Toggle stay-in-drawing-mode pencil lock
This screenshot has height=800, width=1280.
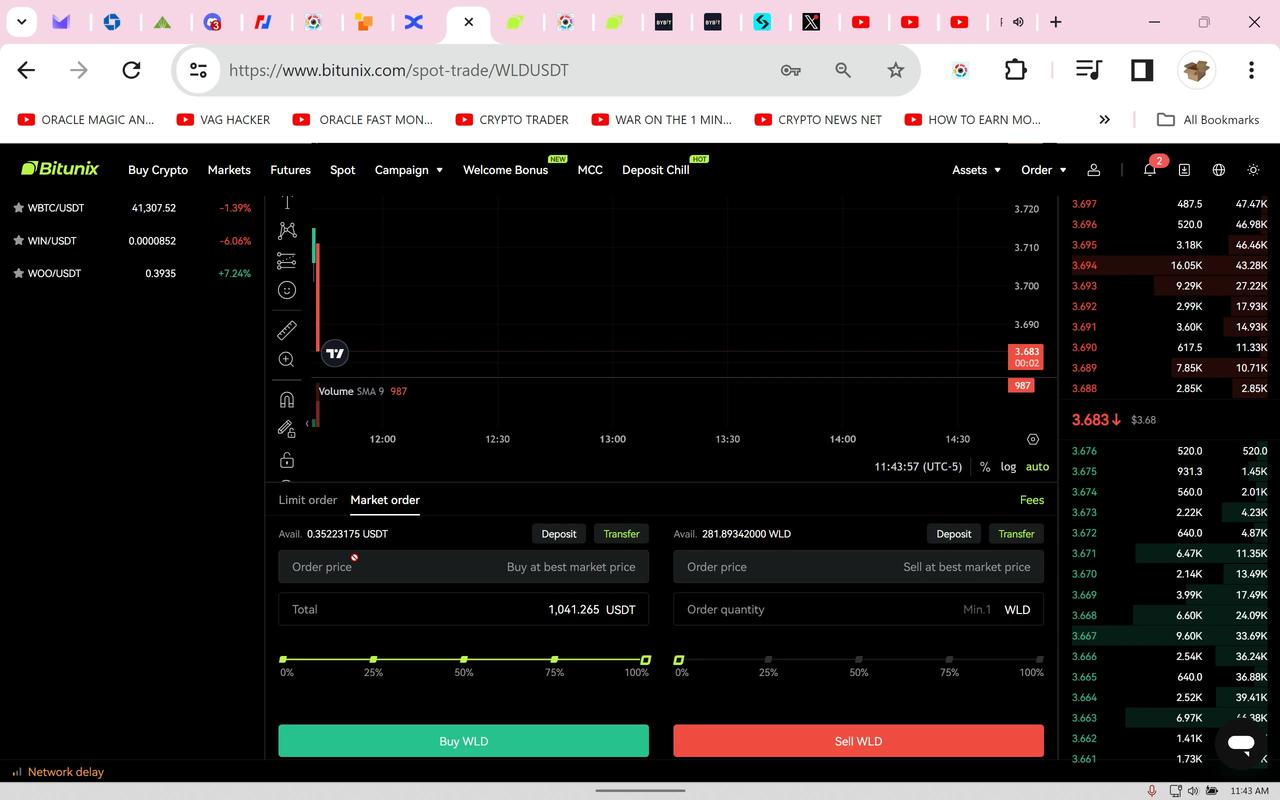click(x=287, y=429)
